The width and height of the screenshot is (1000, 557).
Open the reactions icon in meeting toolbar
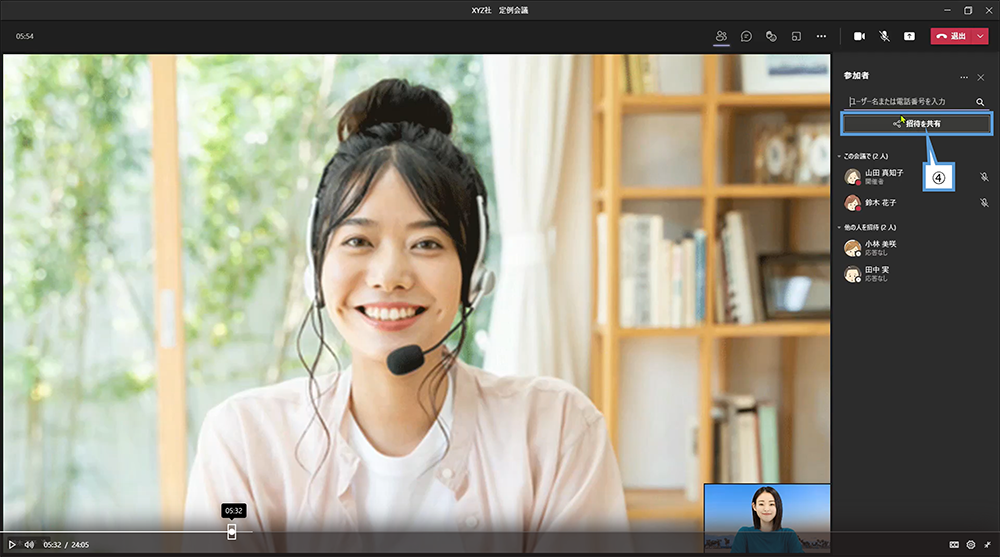tap(771, 36)
